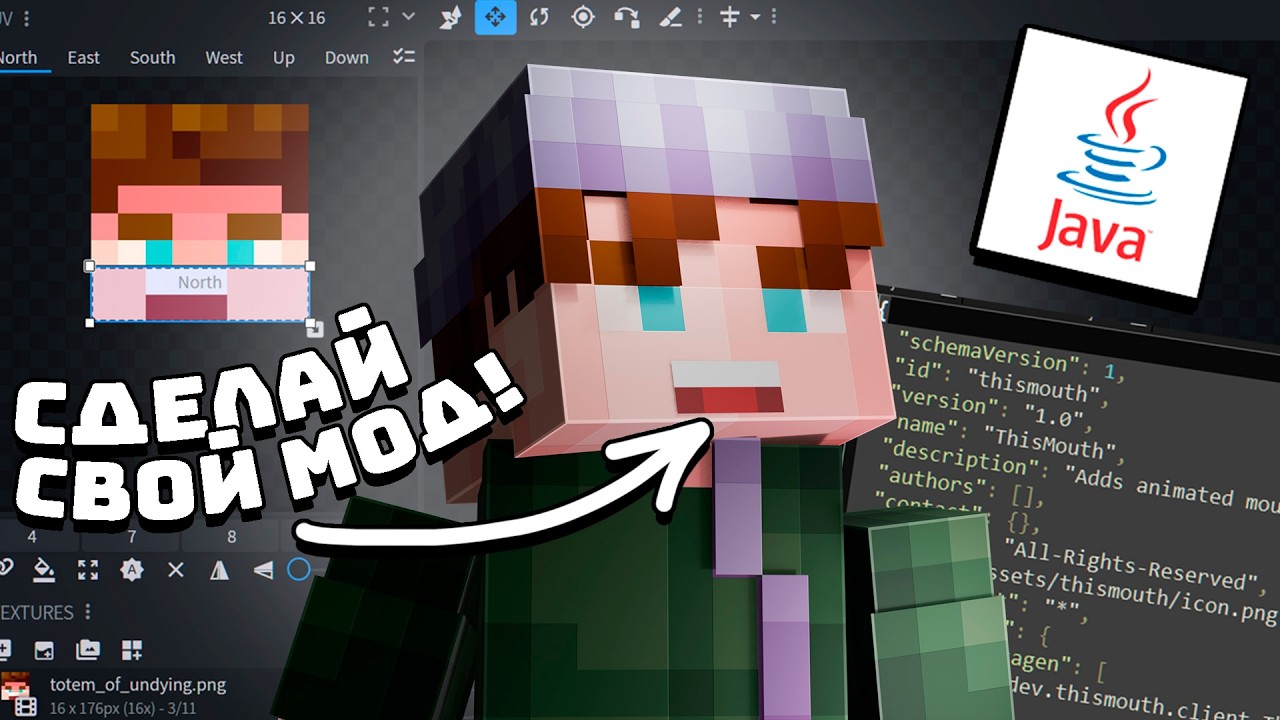
Task: Click the import texture image icon
Action: pos(44,650)
